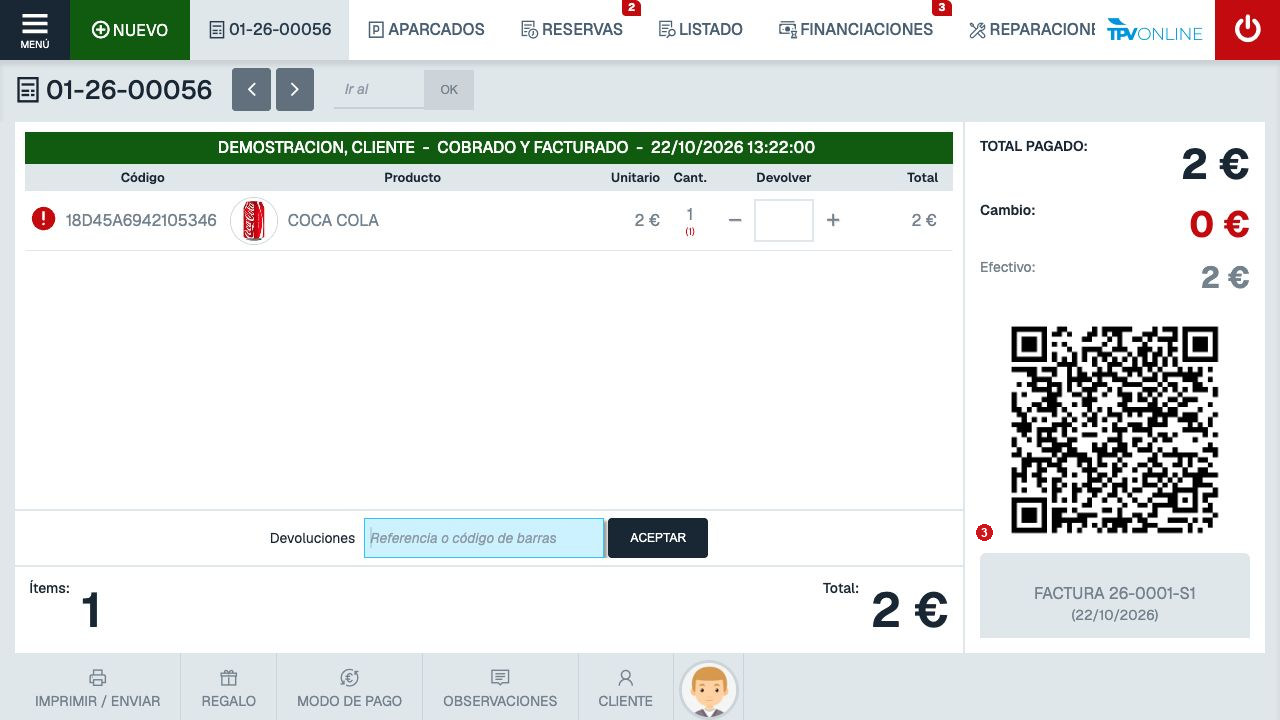1280x720 pixels.
Task: Open MODO DE PAGO
Action: pyautogui.click(x=350, y=688)
